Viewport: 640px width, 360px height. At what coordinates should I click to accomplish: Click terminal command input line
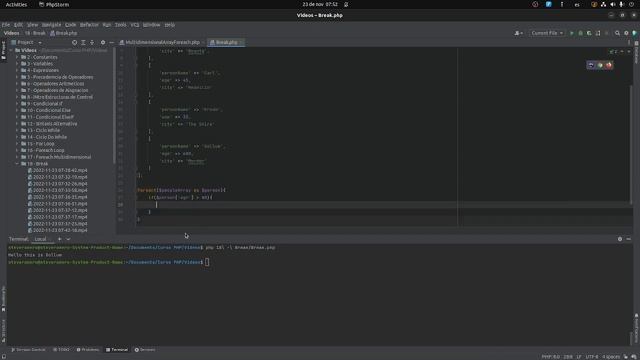pos(320,262)
